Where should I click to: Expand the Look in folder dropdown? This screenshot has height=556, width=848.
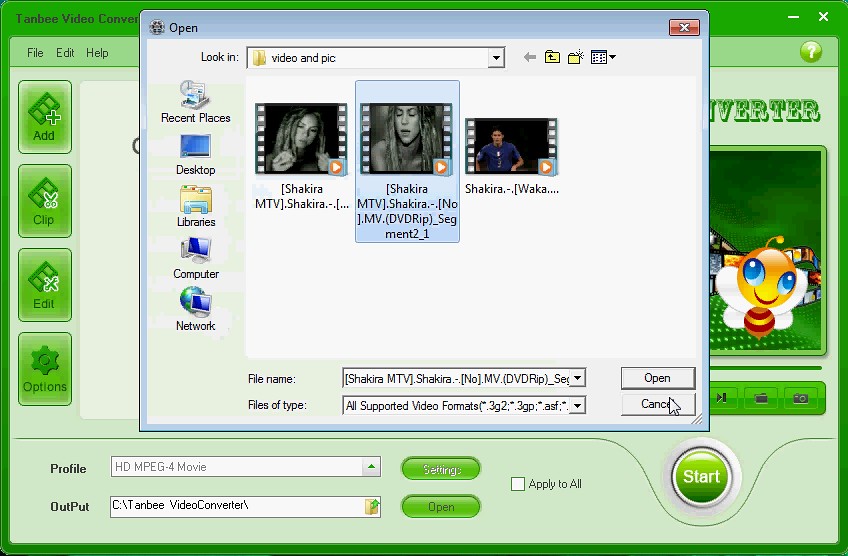point(496,58)
